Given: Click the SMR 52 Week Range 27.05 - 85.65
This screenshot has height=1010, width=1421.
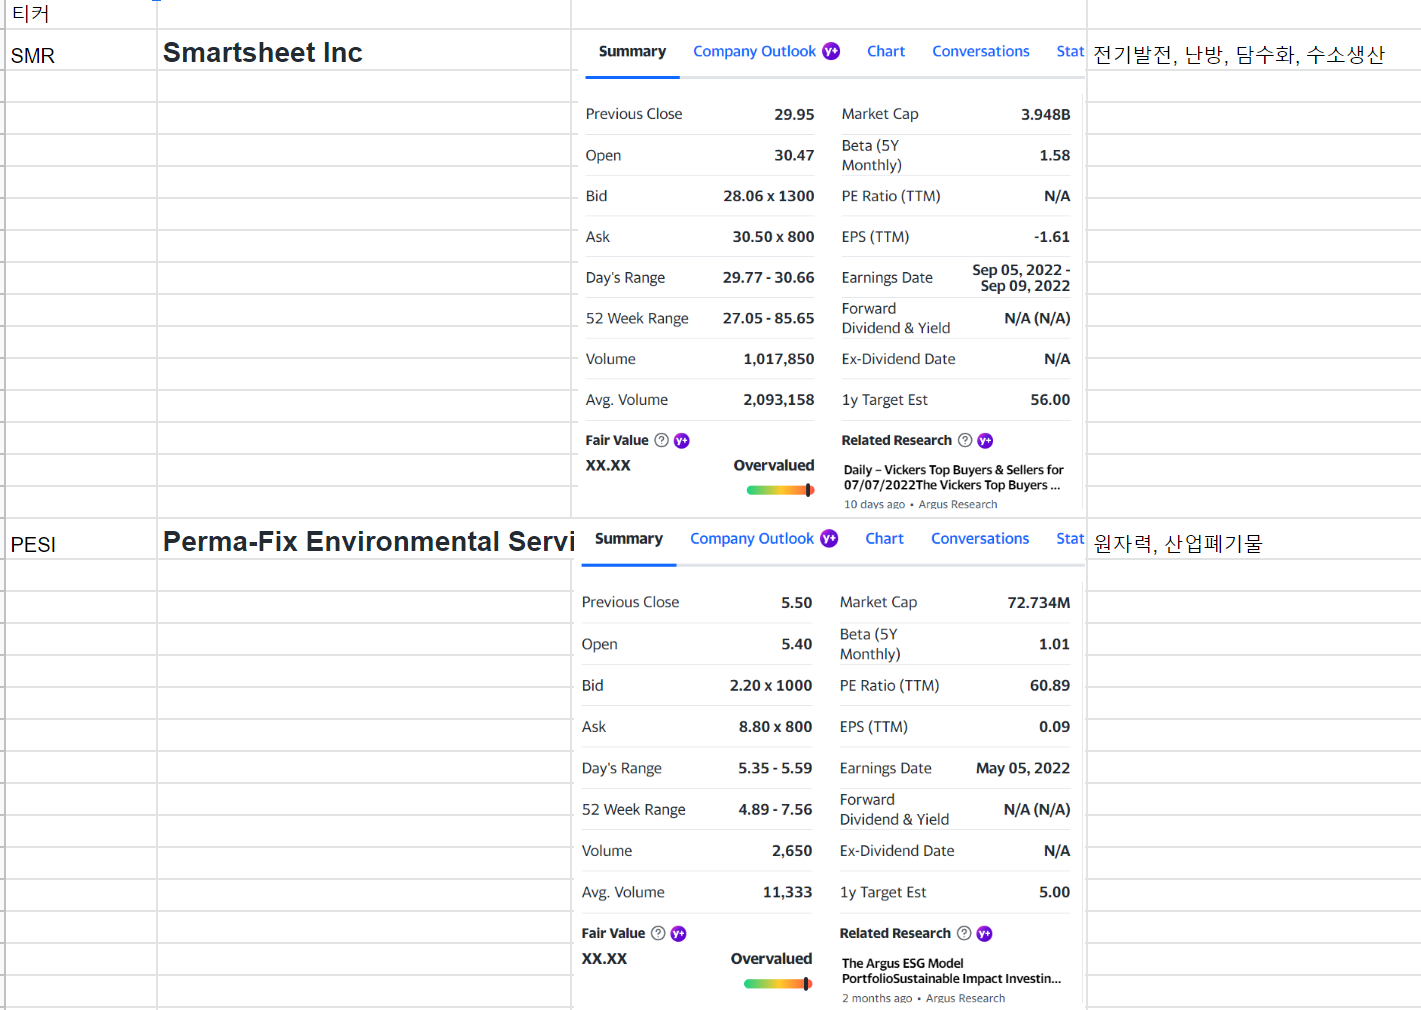Looking at the screenshot, I should click(x=768, y=318).
